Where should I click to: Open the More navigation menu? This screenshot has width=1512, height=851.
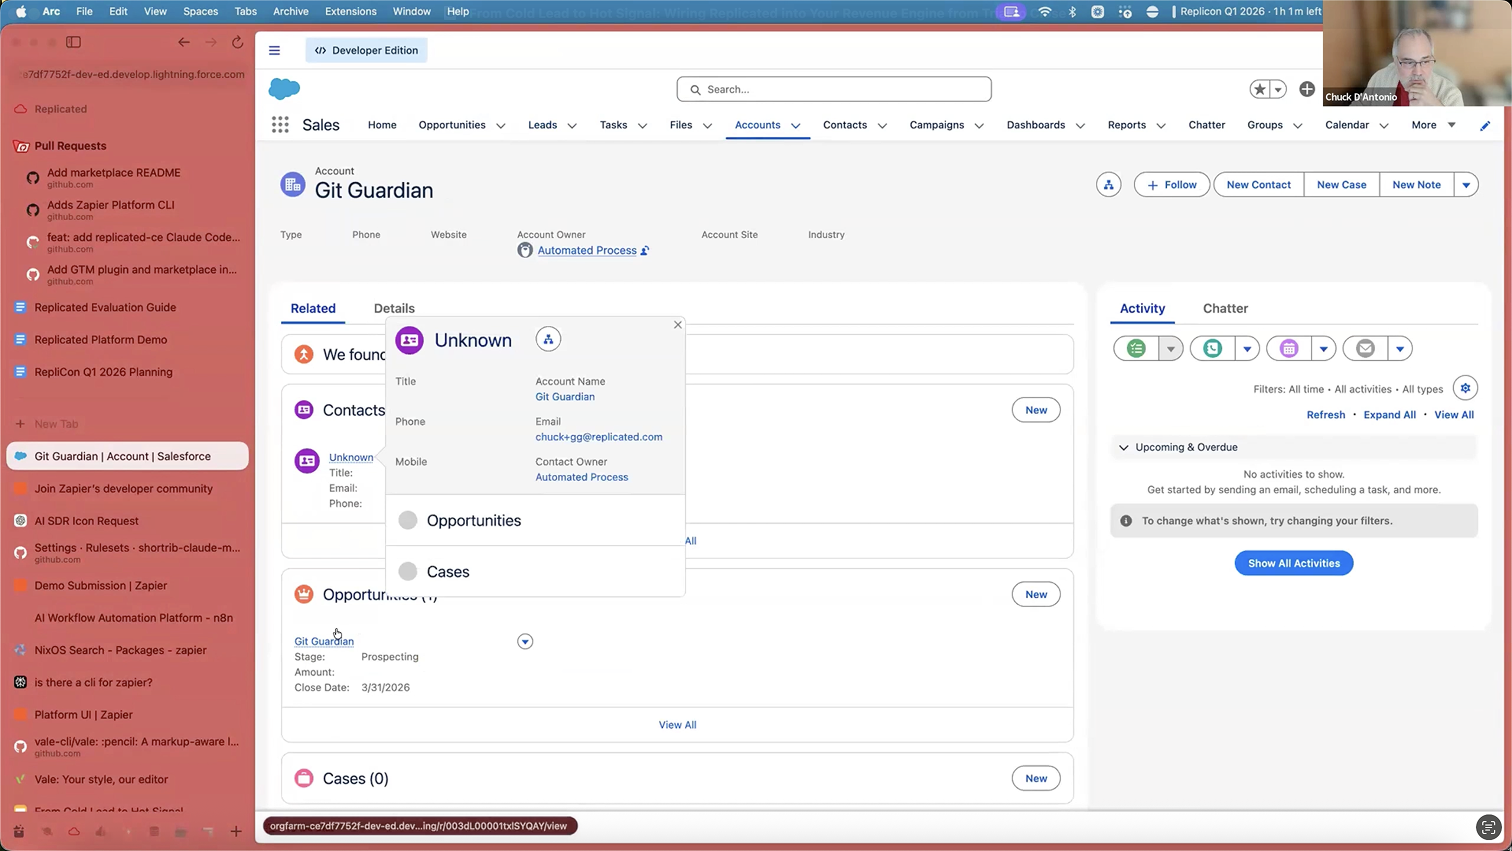click(x=1433, y=125)
